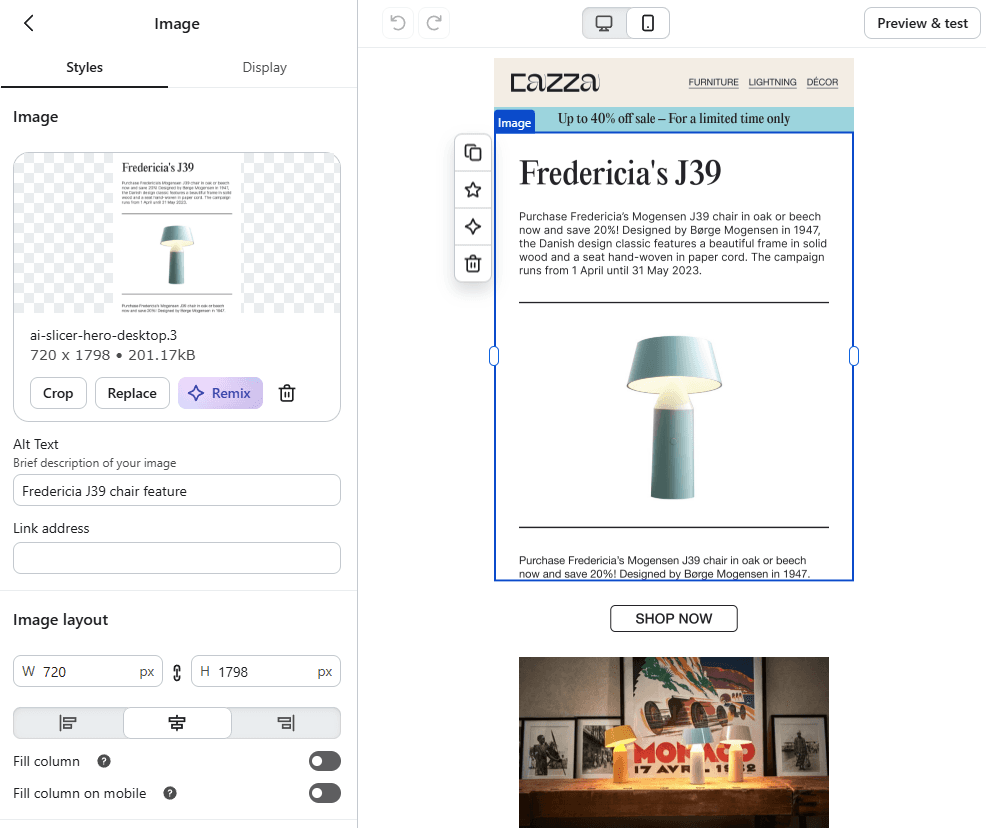The image size is (986, 828).
Task: Click the left resize handle of image
Action: click(x=494, y=356)
